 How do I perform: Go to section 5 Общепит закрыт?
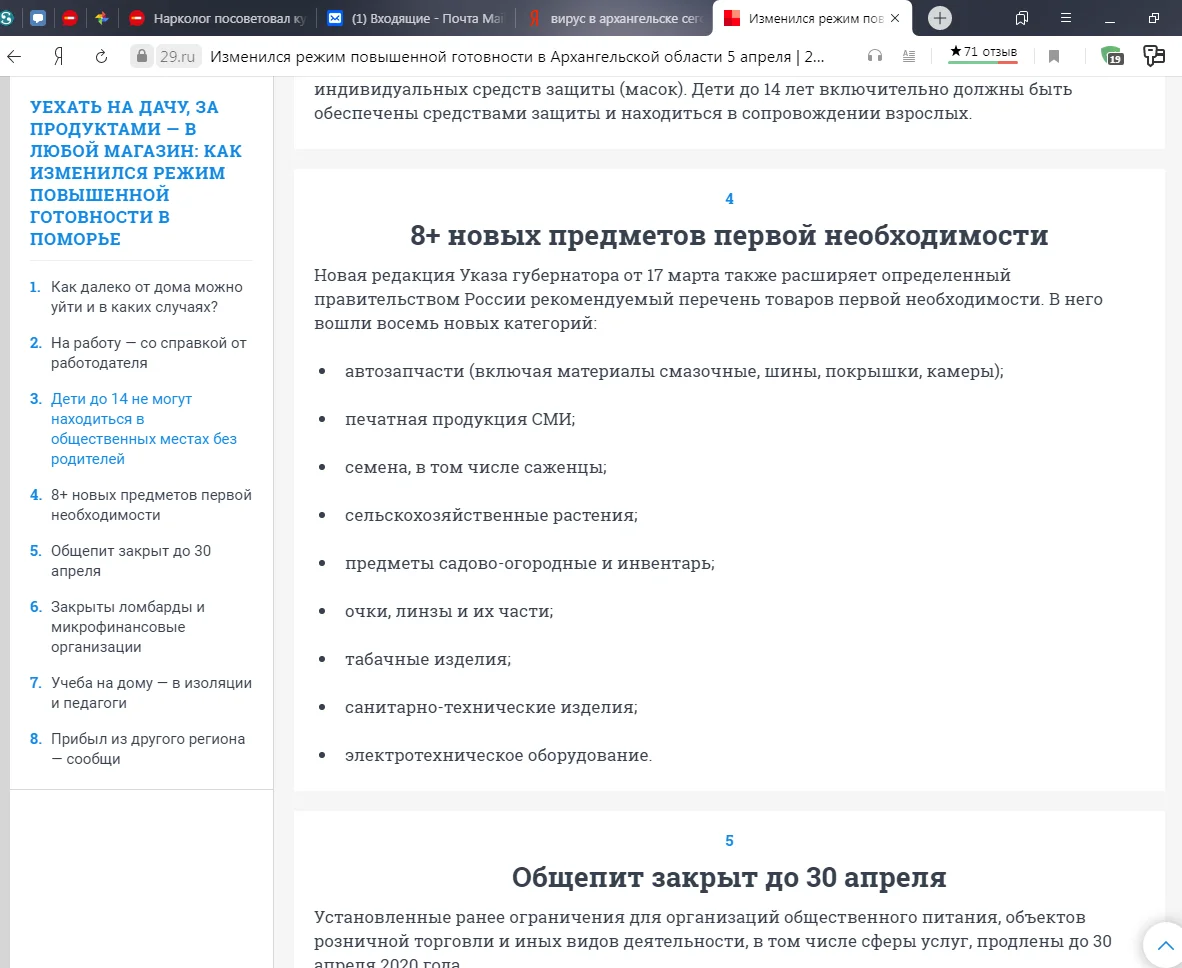coord(130,561)
